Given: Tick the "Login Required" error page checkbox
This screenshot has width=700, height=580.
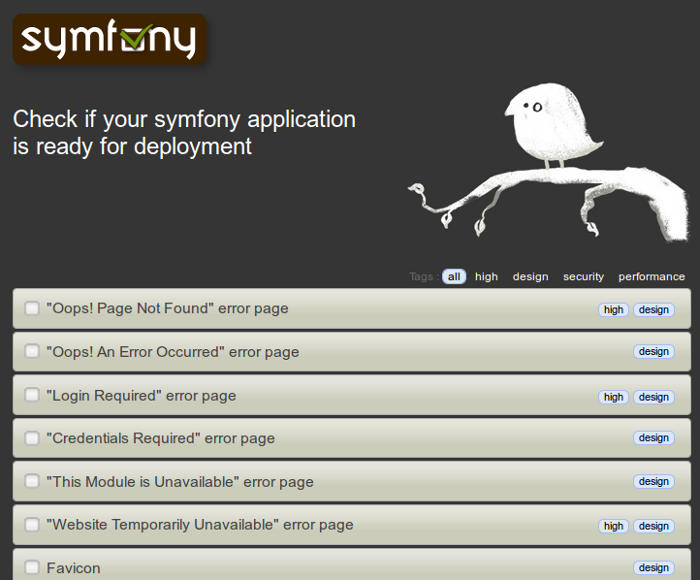Looking at the screenshot, I should pyautogui.click(x=32, y=395).
